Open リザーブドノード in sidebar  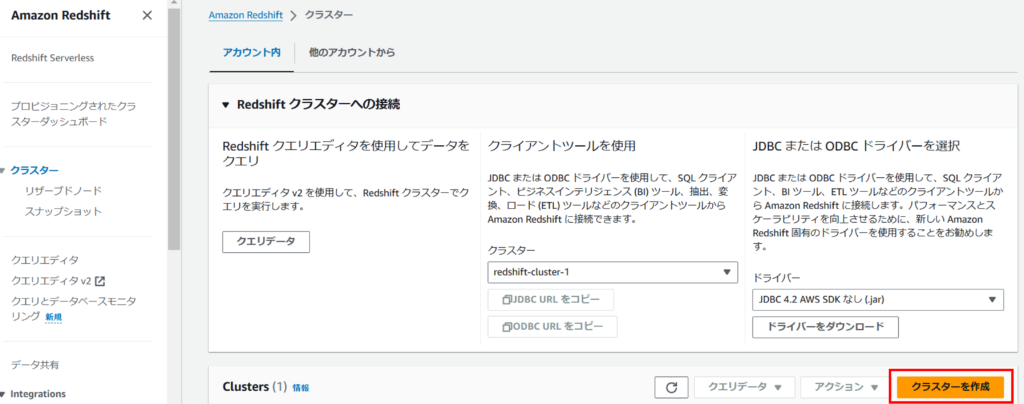pos(63,191)
